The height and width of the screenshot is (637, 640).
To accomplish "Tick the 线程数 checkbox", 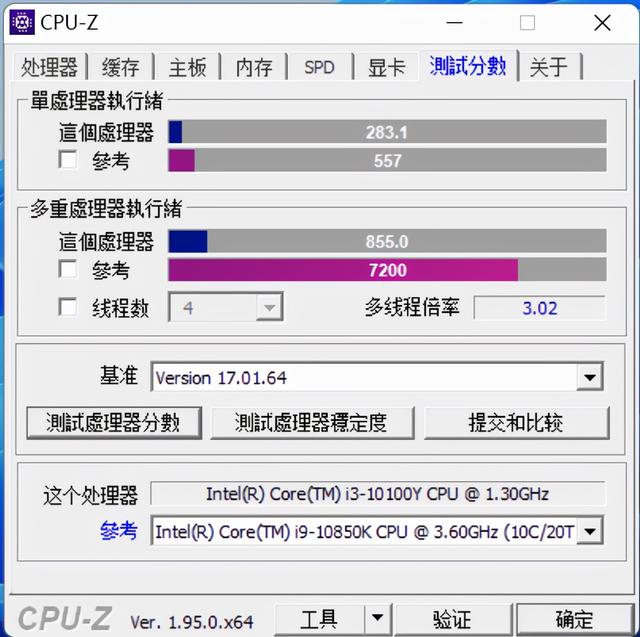I will (67, 307).
